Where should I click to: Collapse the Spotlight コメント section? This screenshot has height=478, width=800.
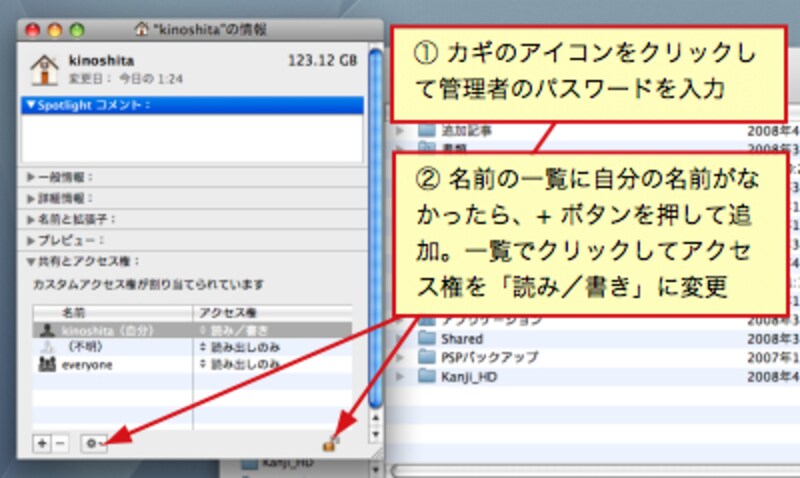click(x=31, y=105)
